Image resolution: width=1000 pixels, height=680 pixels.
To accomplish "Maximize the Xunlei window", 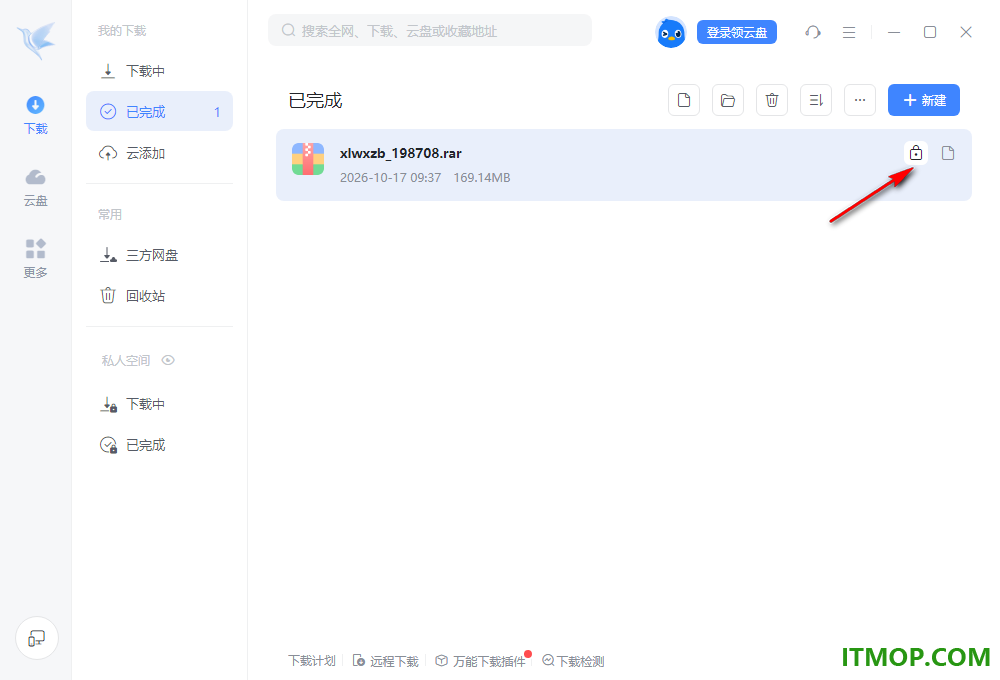I will click(930, 32).
